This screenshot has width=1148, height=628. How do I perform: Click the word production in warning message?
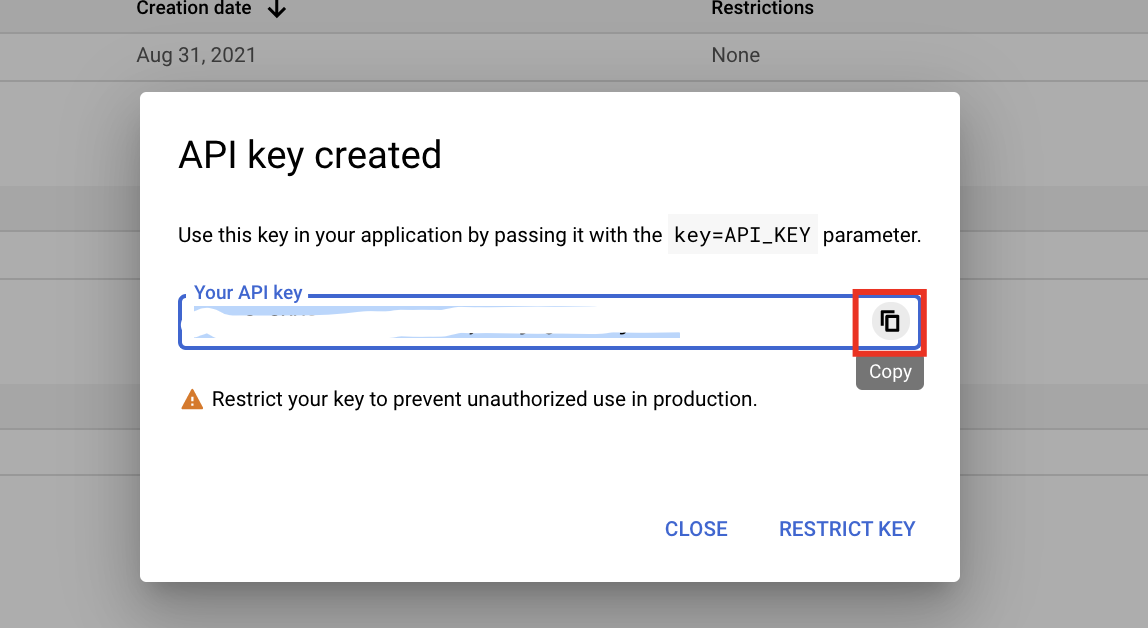coord(709,400)
